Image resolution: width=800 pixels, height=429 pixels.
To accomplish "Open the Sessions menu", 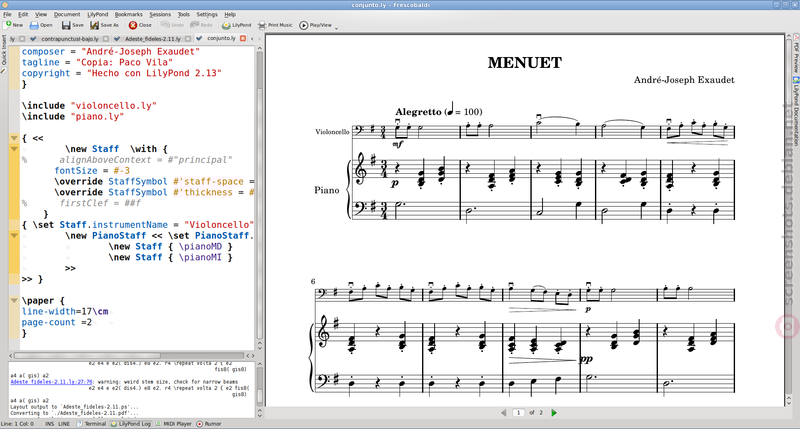I will point(160,14).
